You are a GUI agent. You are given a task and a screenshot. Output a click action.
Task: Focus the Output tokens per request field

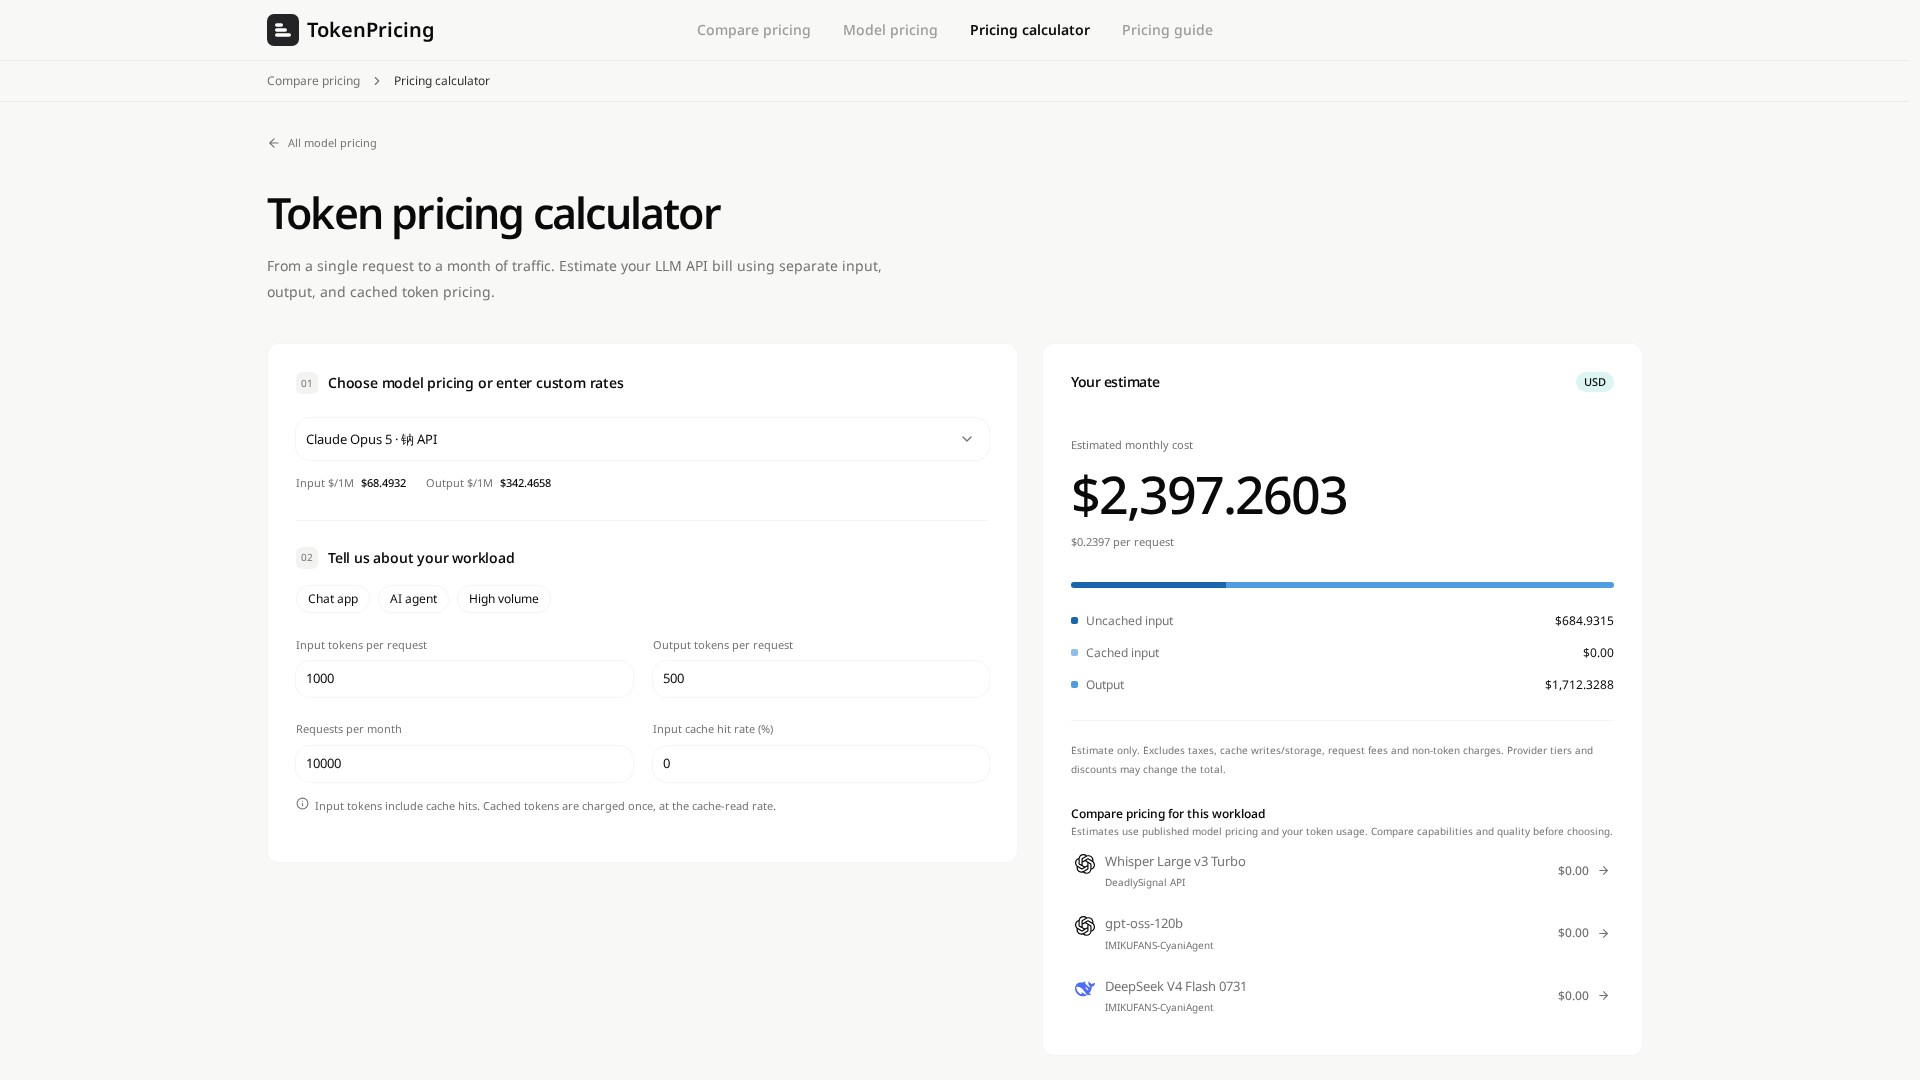pyautogui.click(x=821, y=679)
